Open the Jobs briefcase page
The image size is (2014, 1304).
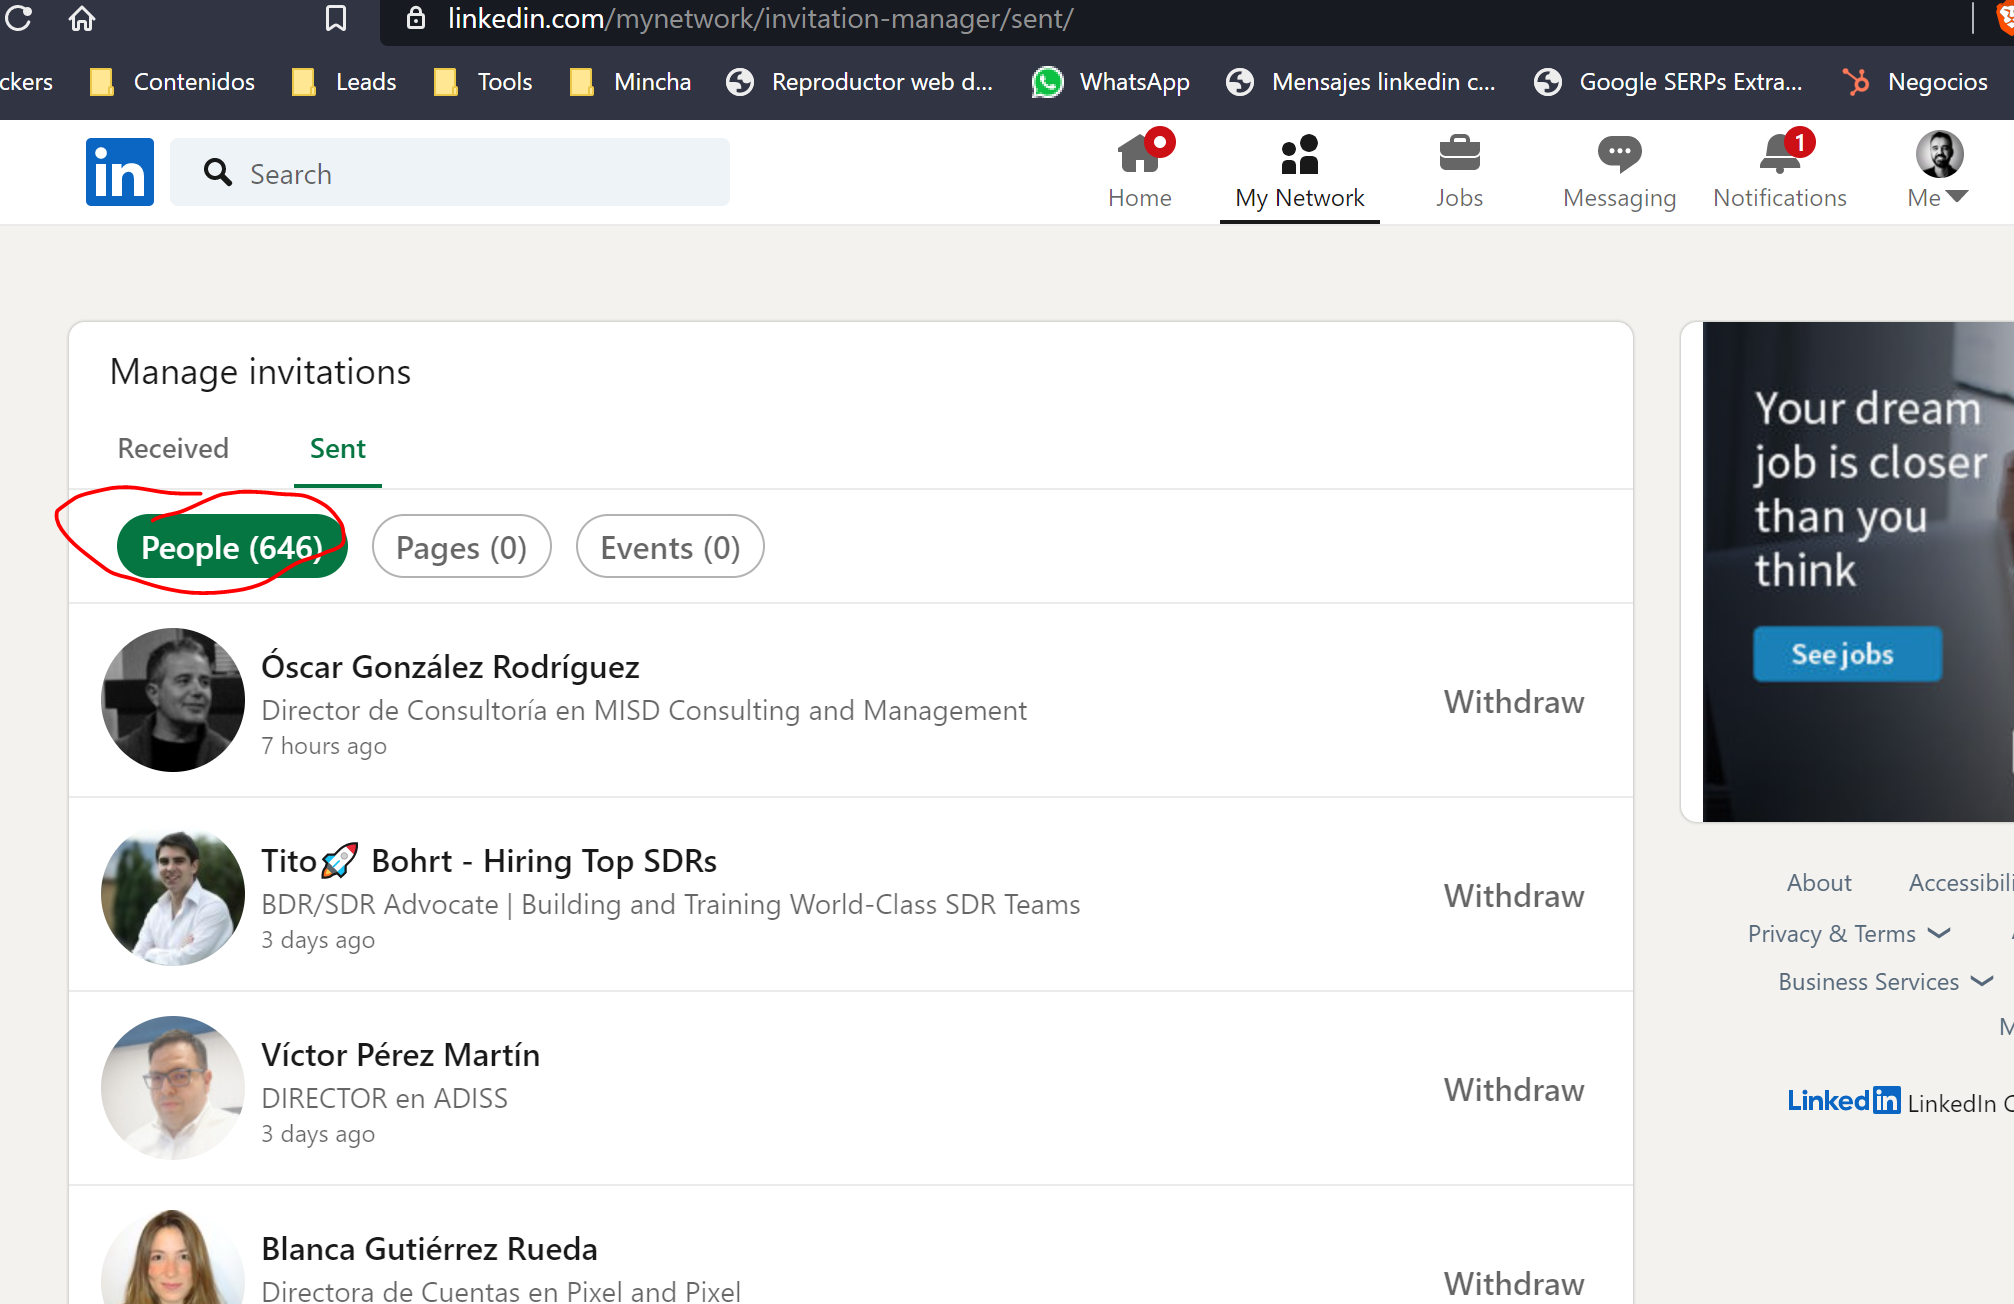pyautogui.click(x=1460, y=171)
